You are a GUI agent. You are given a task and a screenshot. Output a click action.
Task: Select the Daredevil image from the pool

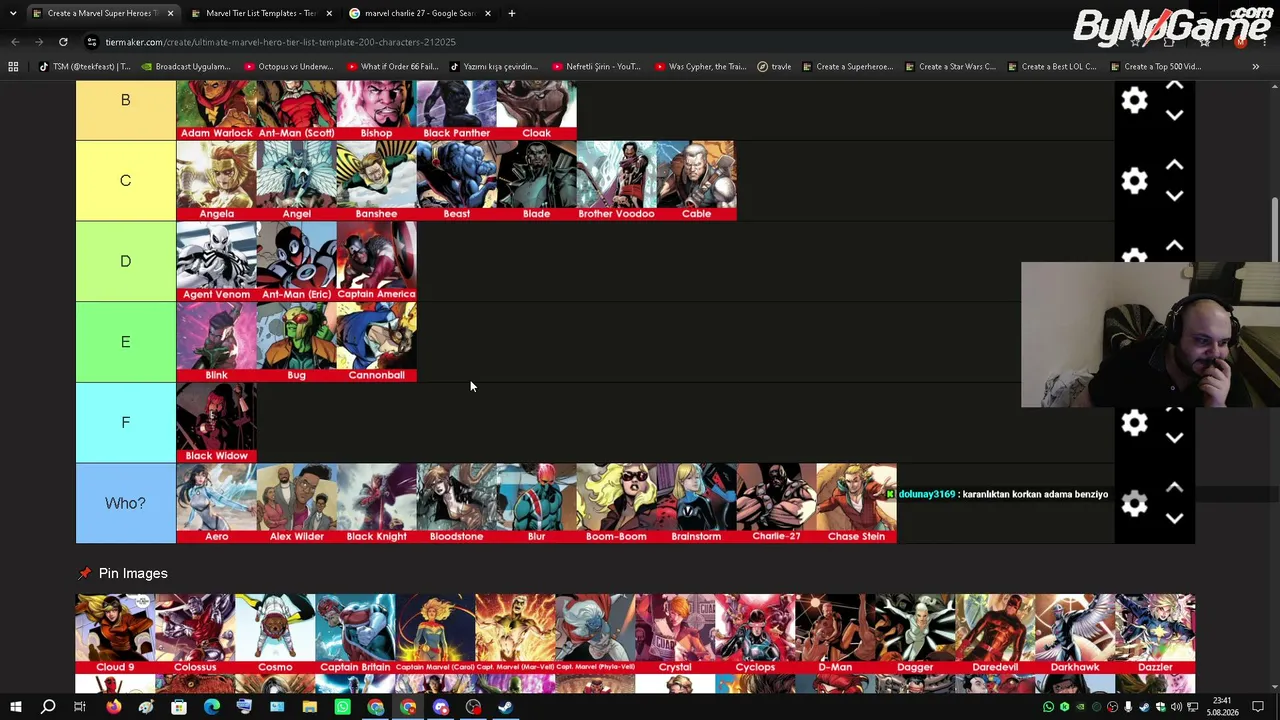(x=995, y=634)
